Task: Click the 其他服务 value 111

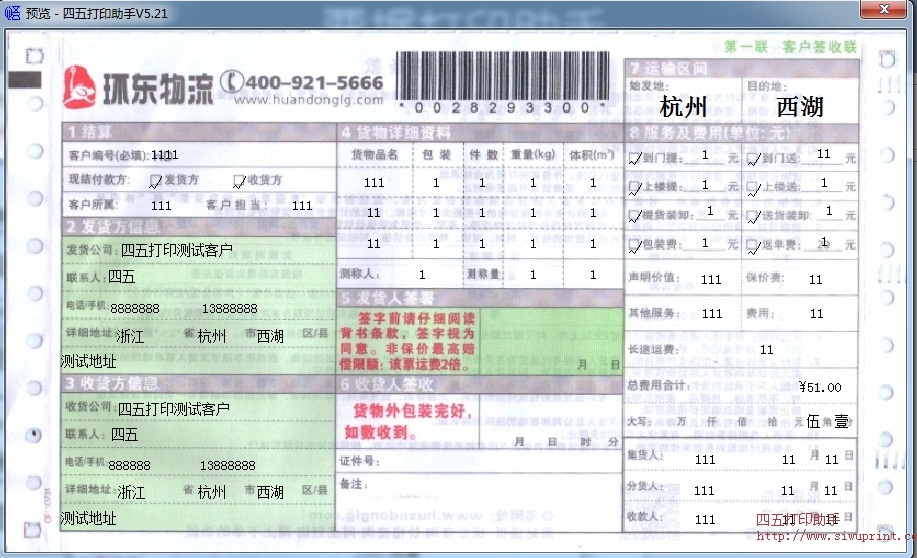Action: 712,314
